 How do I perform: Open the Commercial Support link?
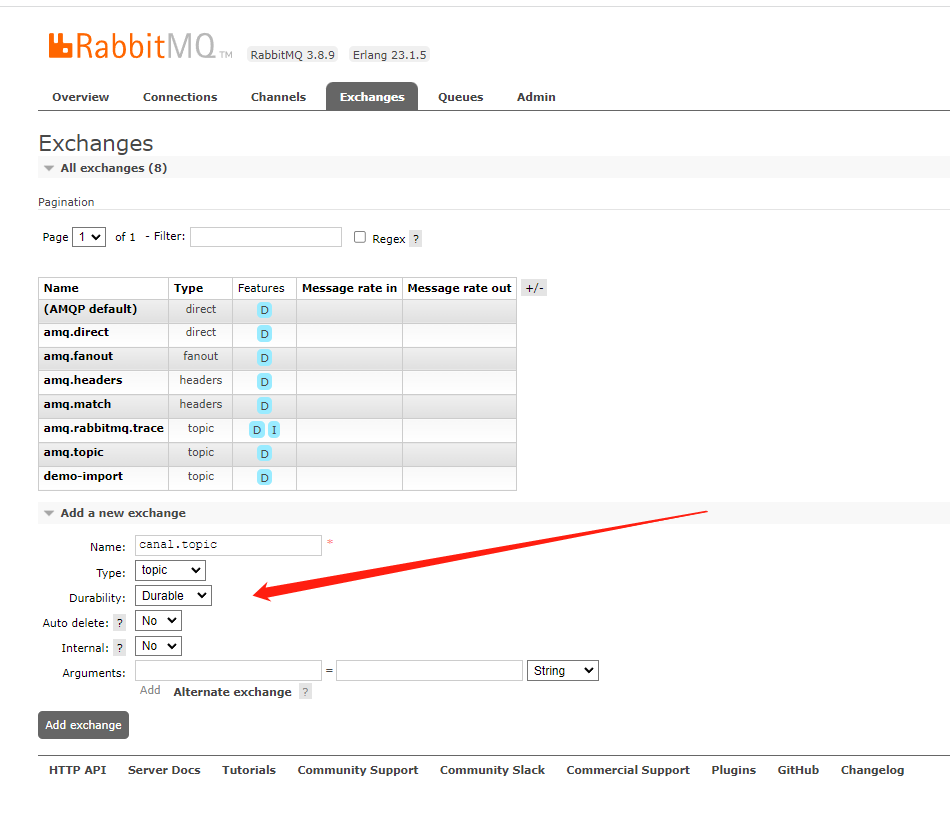628,770
